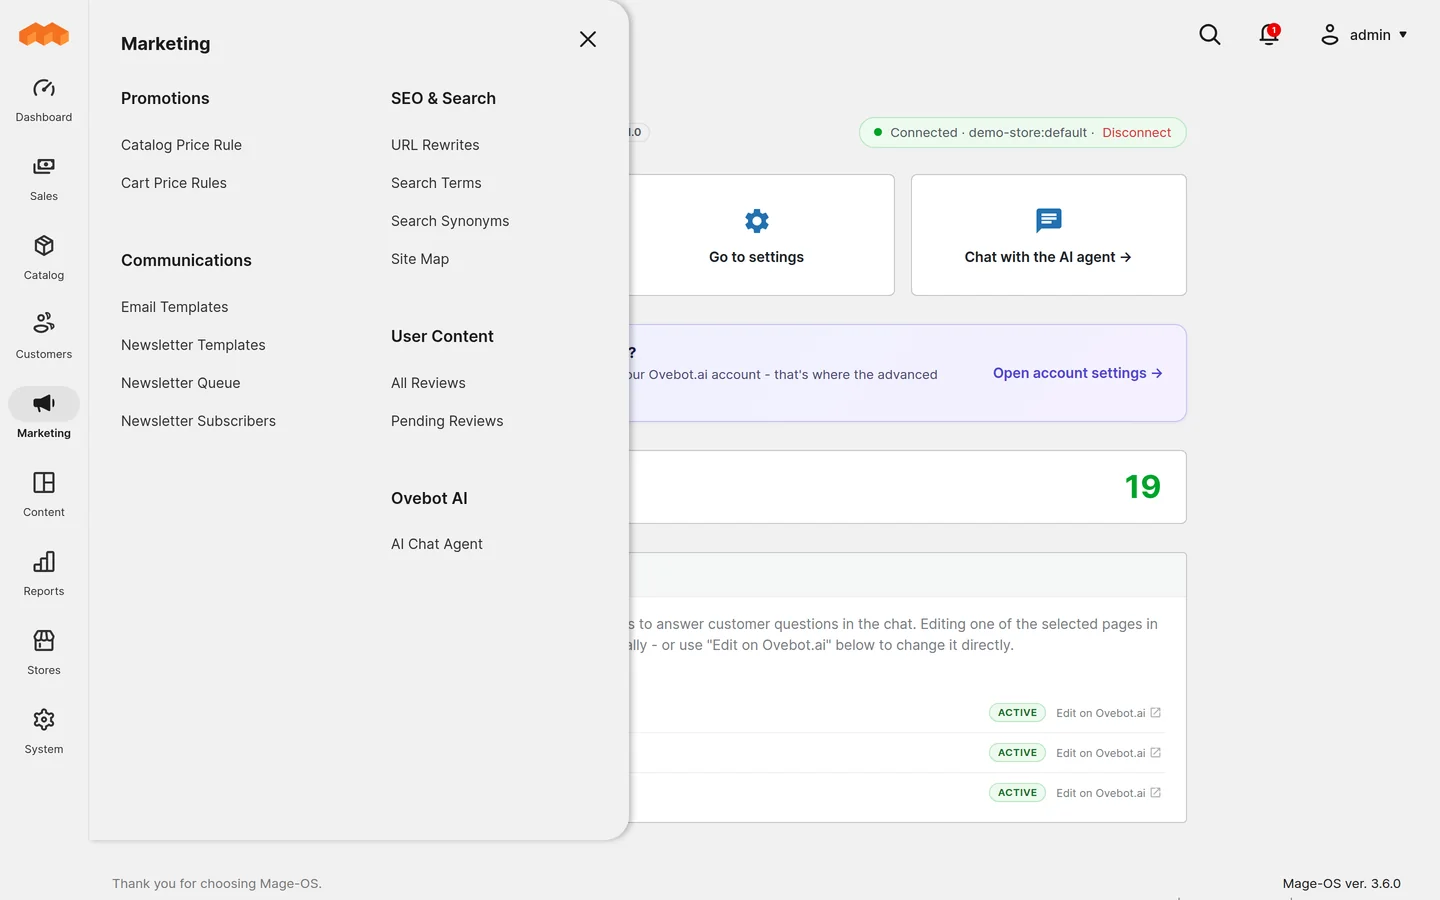The height and width of the screenshot is (900, 1440).
Task: Open Newsletter Subscribers
Action: (x=198, y=421)
